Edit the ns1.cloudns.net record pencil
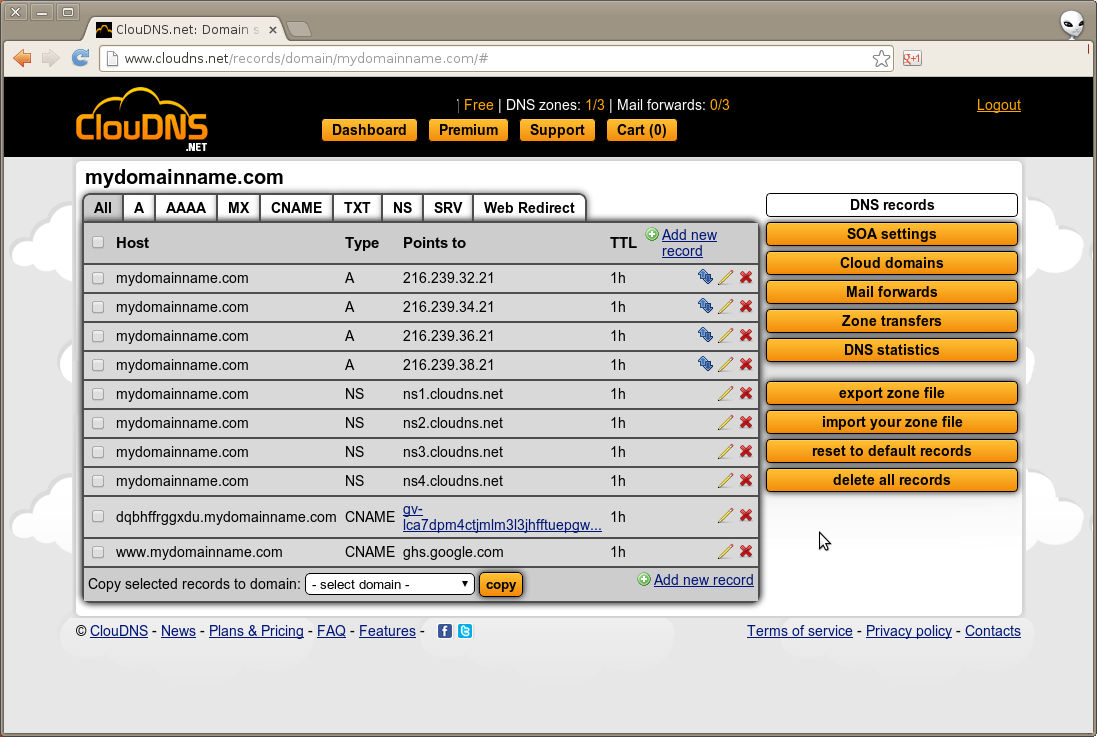This screenshot has width=1097, height=737. pos(726,393)
